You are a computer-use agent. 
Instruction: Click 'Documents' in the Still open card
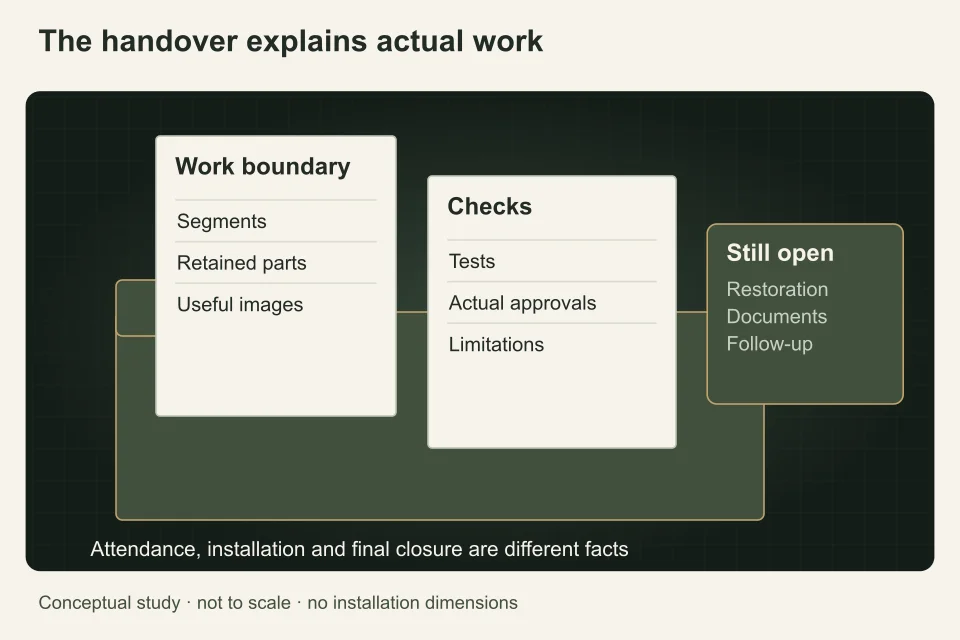pos(776,317)
